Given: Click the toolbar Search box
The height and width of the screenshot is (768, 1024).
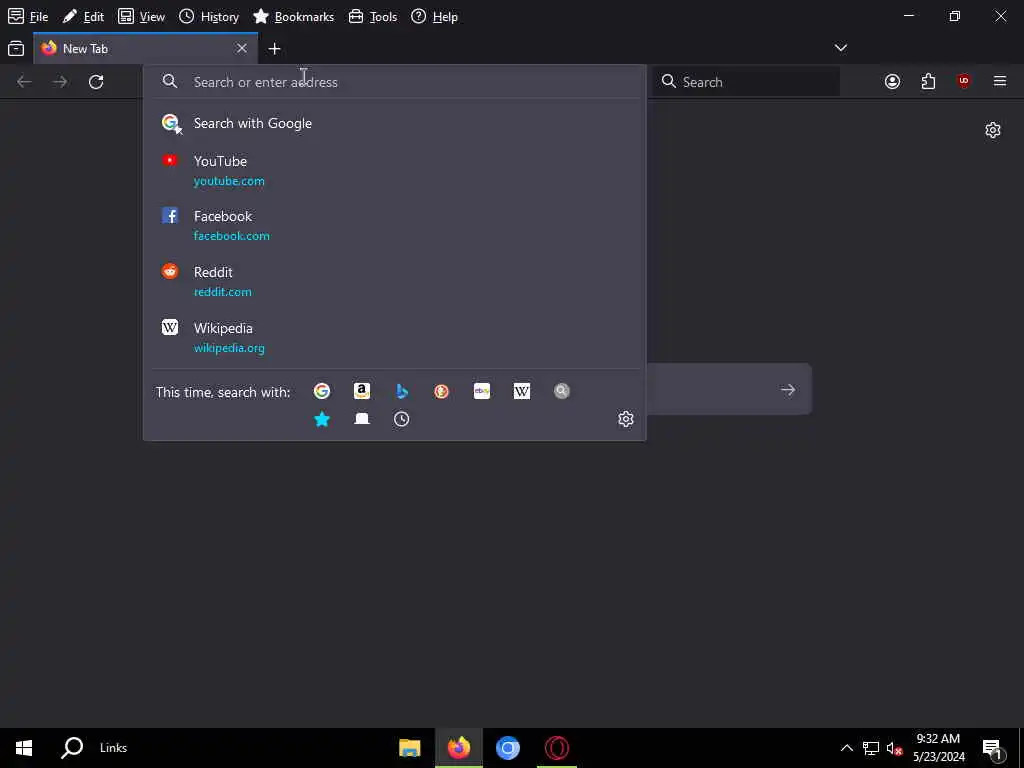Looking at the screenshot, I should click(x=746, y=82).
